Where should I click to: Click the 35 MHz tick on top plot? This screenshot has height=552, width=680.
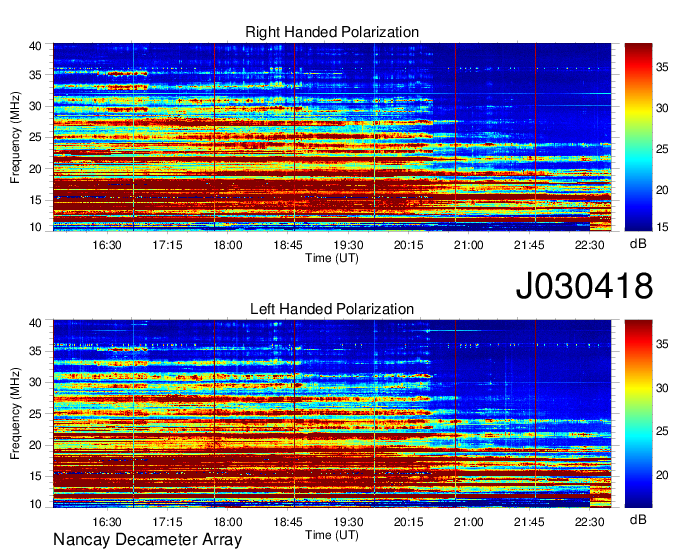(36, 75)
